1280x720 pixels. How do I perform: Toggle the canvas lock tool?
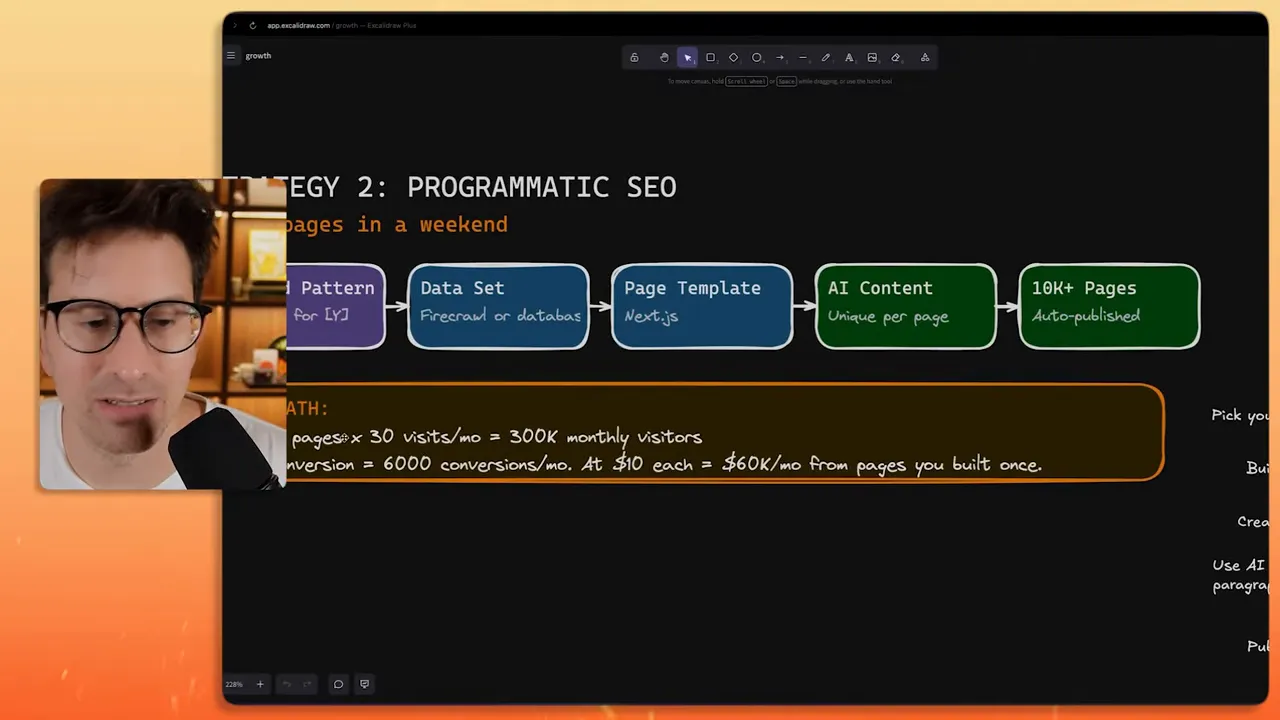coord(634,58)
